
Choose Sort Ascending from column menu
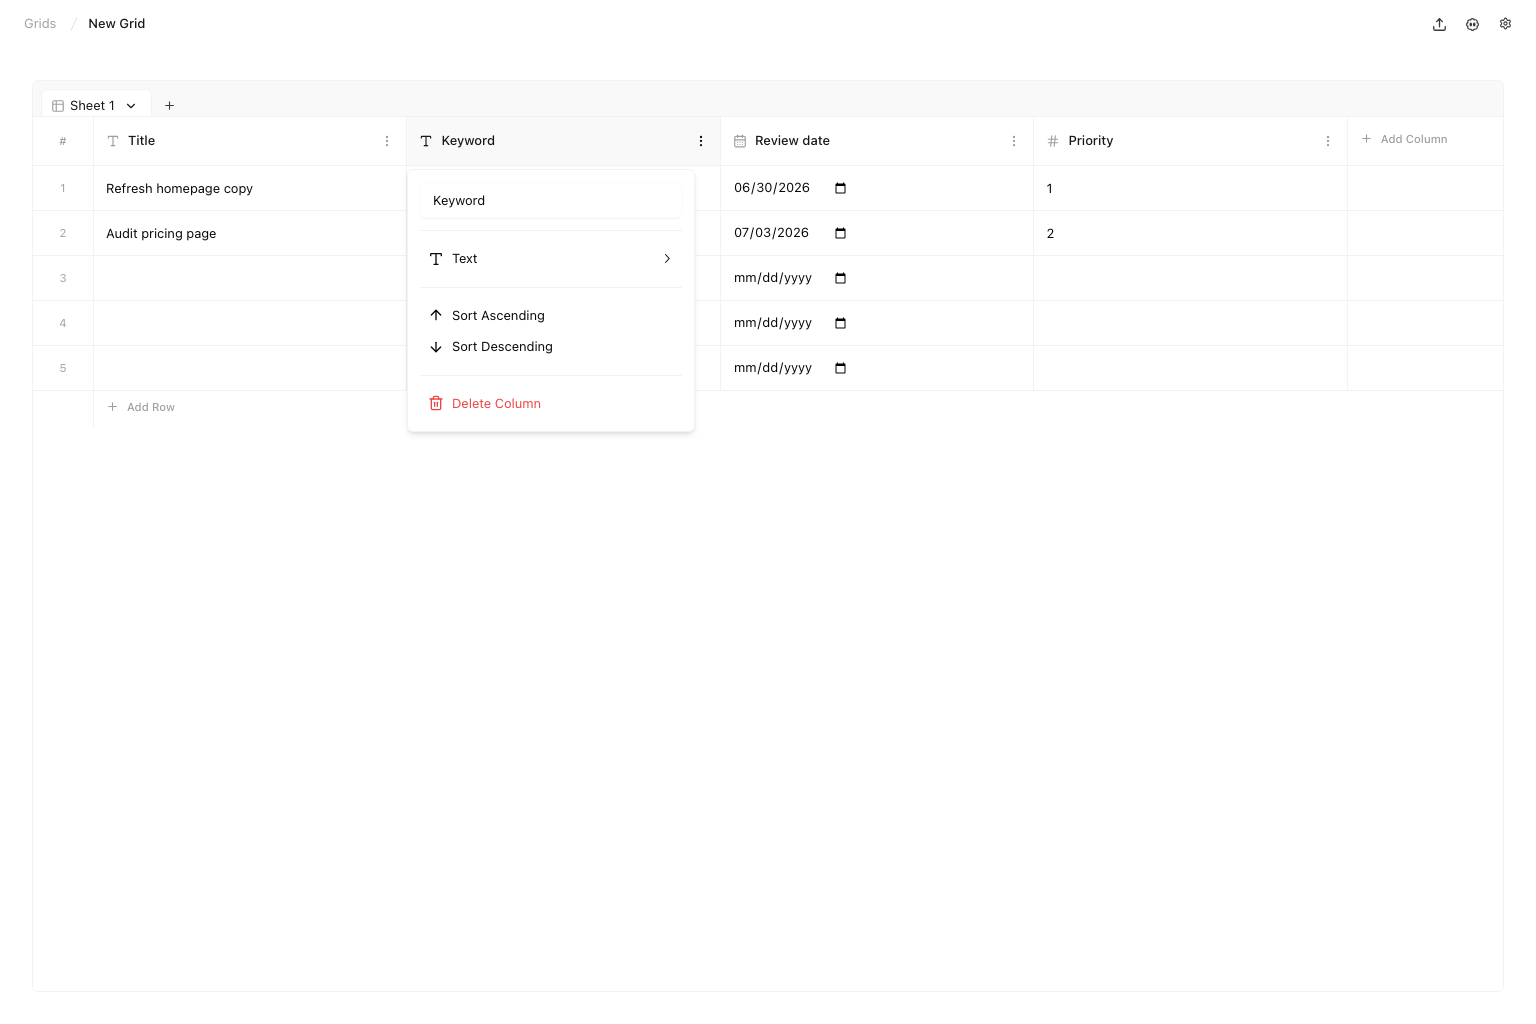pos(551,315)
